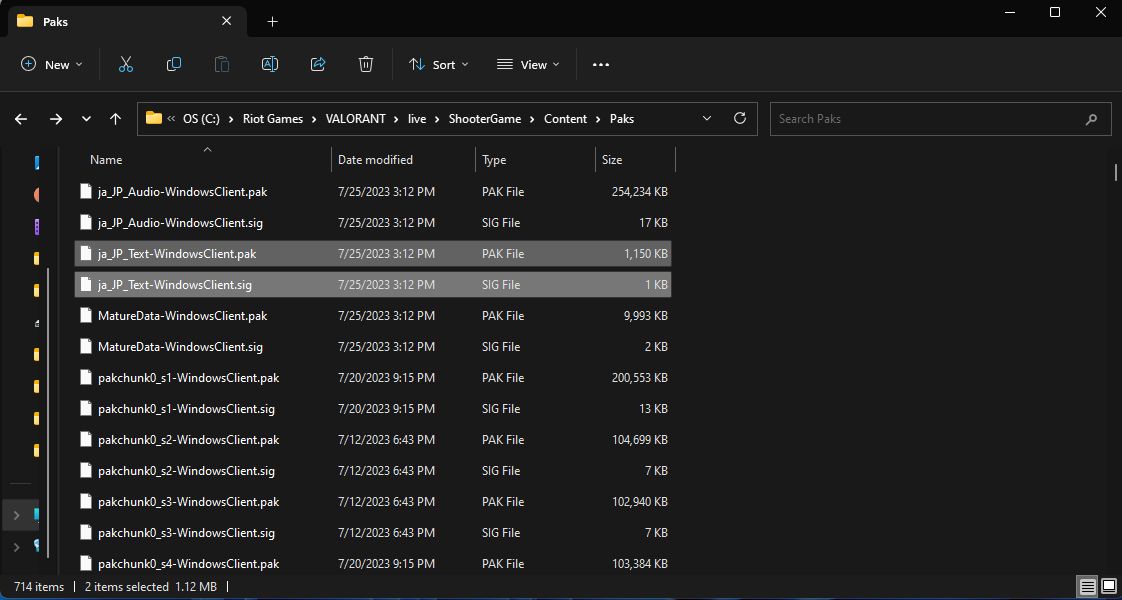The width and height of the screenshot is (1122, 600).
Task: Navigate up one folder level
Action: [115, 119]
